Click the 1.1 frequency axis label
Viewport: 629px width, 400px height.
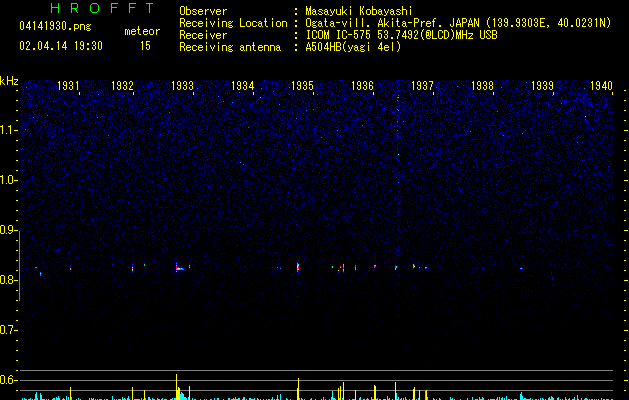pos(8,130)
